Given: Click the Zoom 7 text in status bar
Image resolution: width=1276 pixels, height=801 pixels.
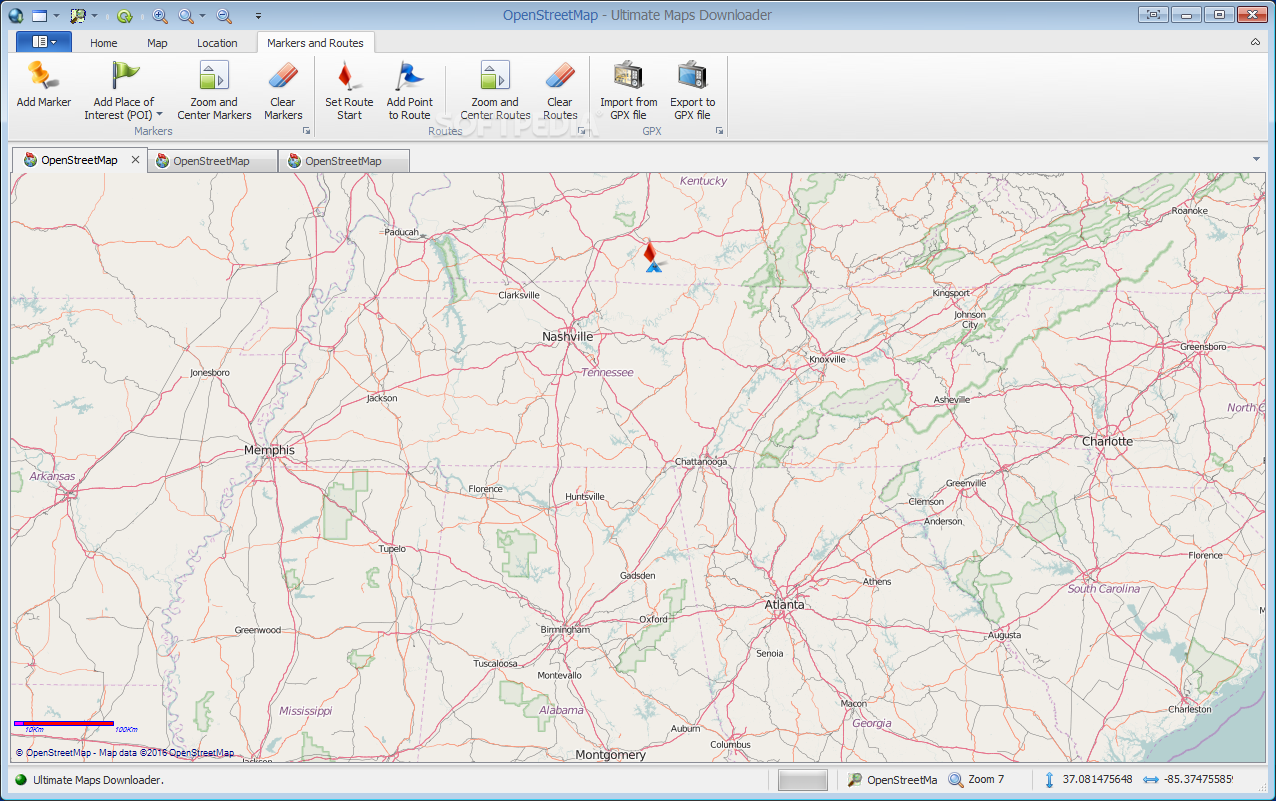Looking at the screenshot, I should (x=986, y=780).
